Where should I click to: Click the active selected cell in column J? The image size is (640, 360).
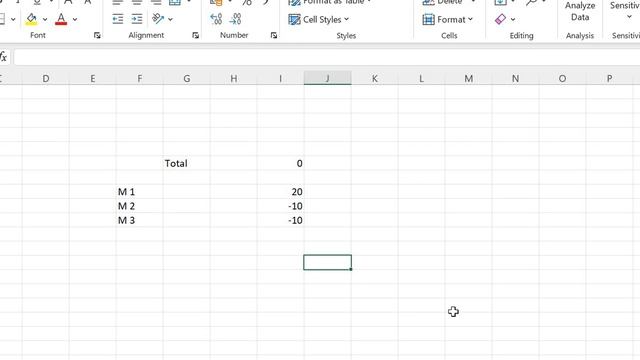(327, 262)
